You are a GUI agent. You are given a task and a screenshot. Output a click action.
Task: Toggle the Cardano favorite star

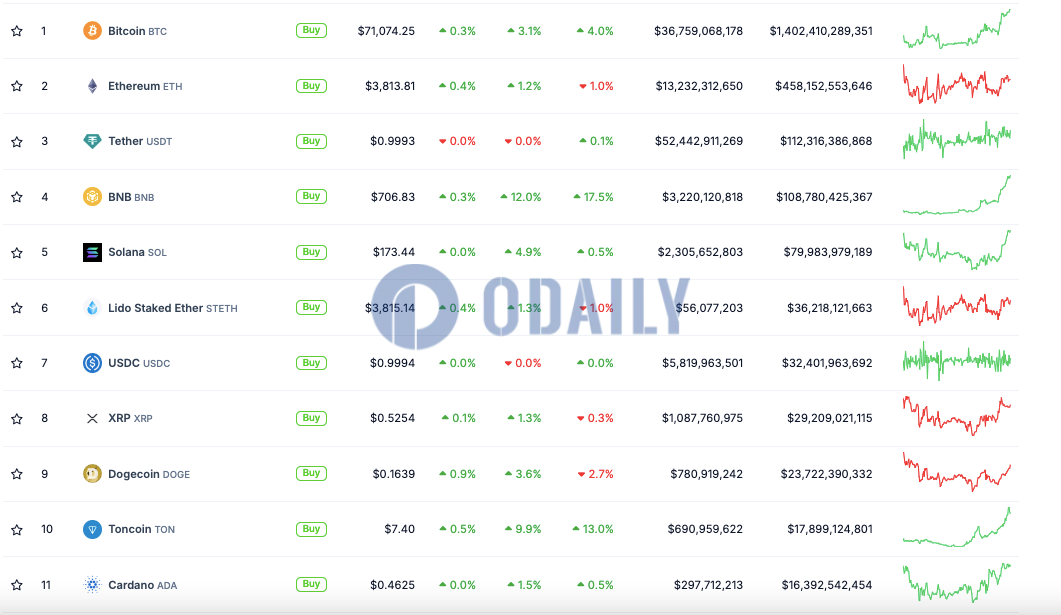tap(17, 585)
